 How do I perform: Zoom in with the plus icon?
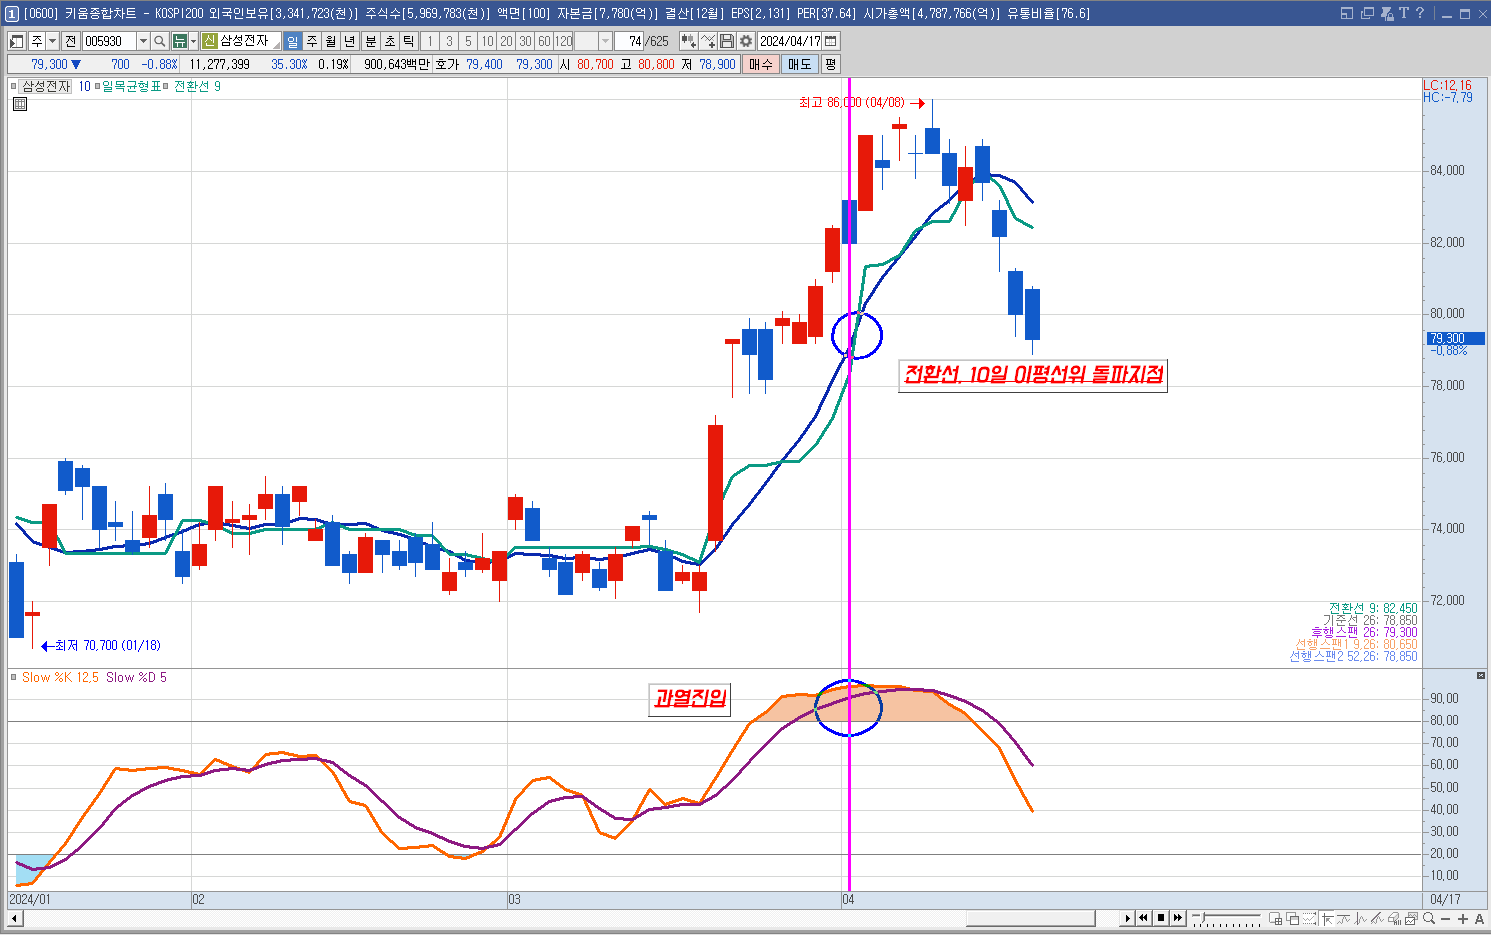pyautogui.click(x=1463, y=918)
